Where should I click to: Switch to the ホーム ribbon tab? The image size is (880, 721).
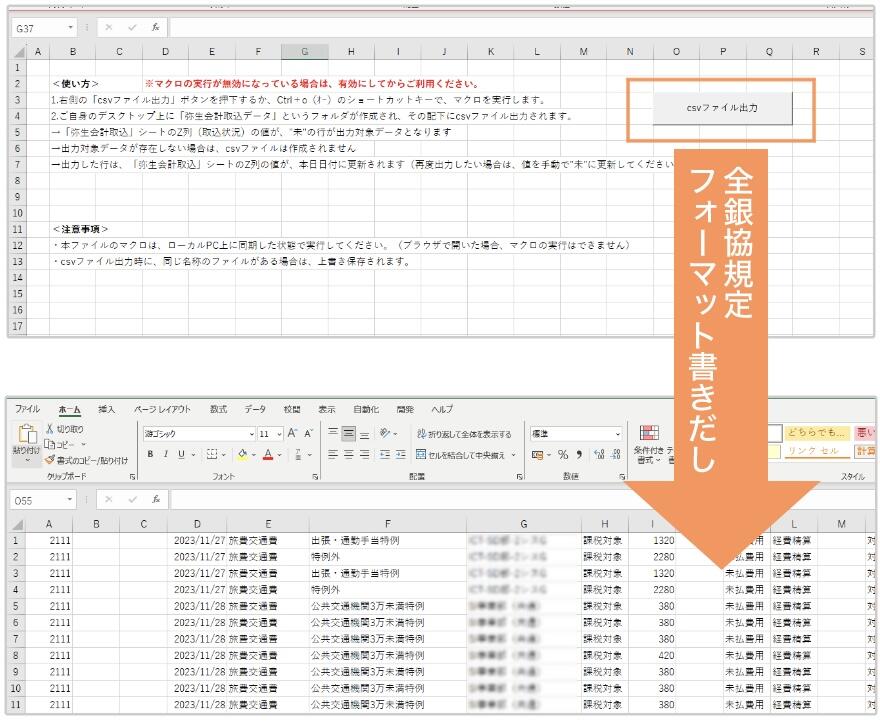point(70,410)
